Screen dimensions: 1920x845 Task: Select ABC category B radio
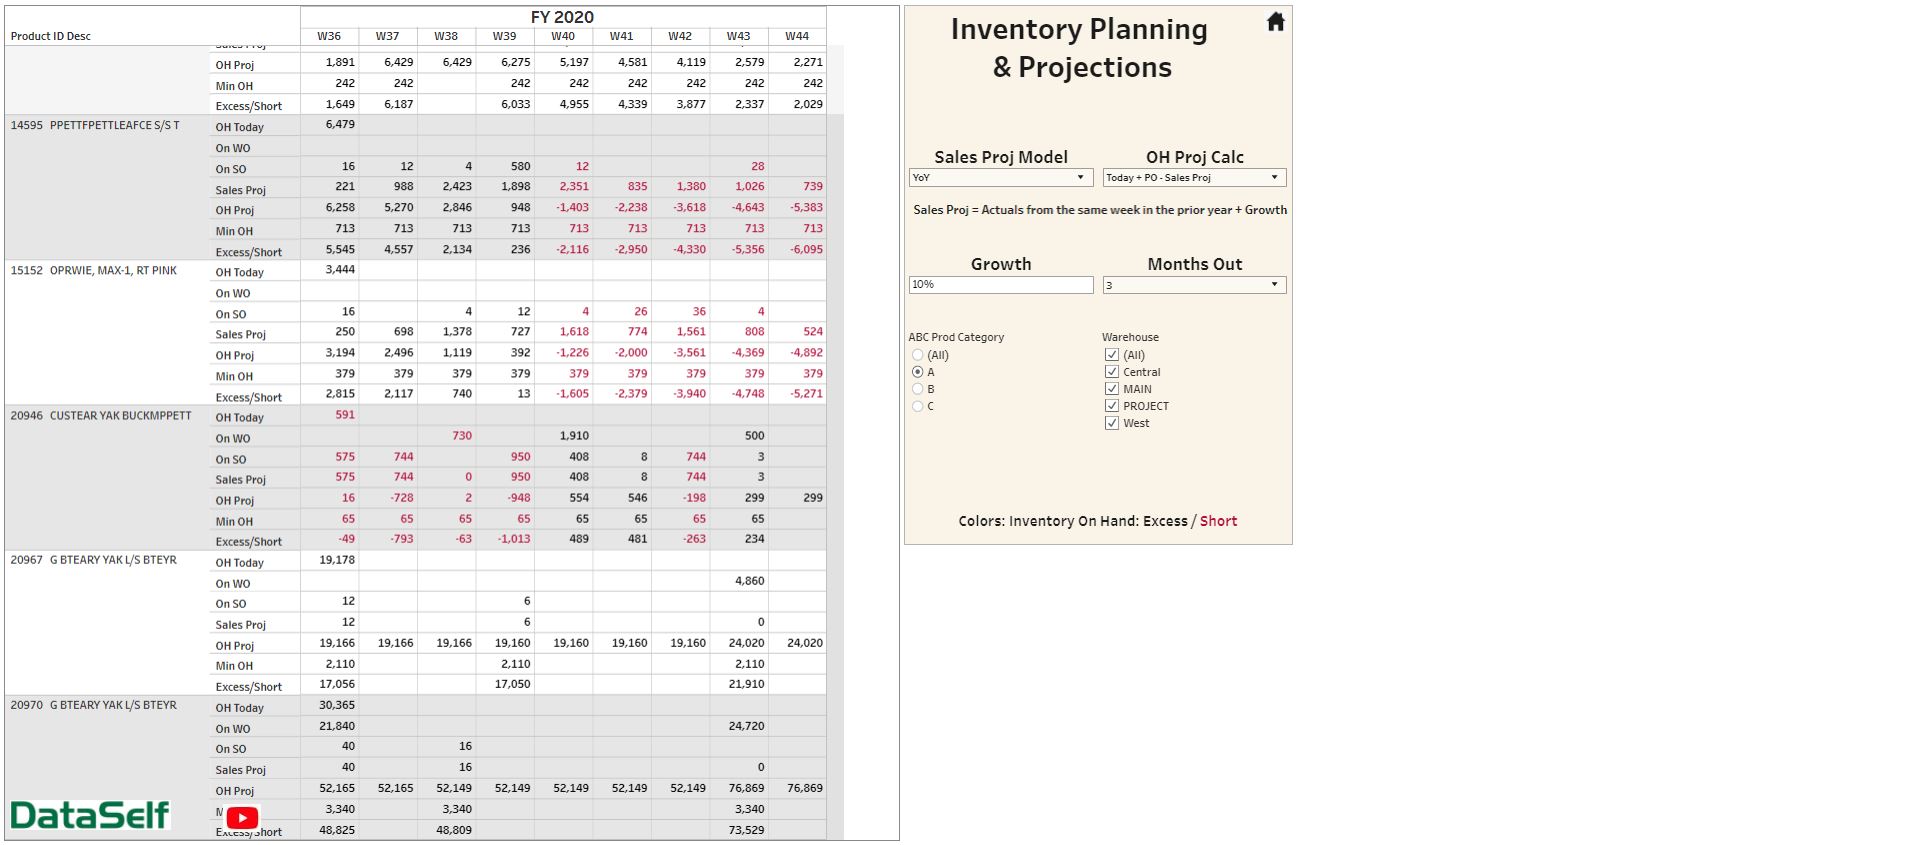(x=918, y=389)
